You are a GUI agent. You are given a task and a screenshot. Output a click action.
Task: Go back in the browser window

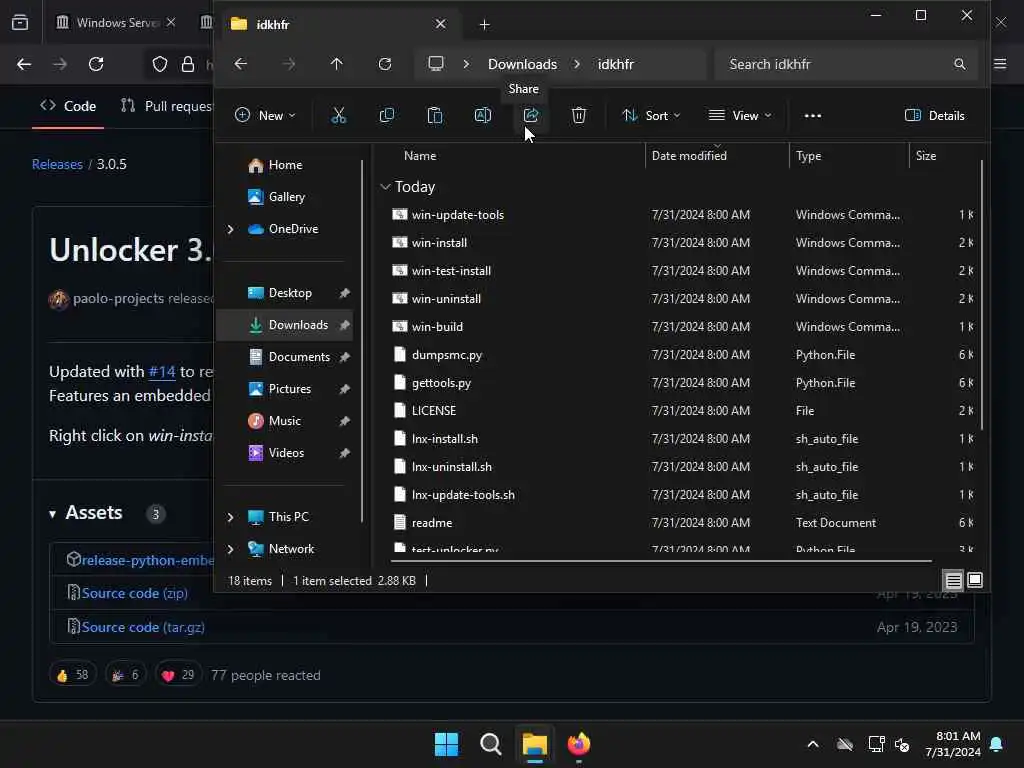pos(24,64)
